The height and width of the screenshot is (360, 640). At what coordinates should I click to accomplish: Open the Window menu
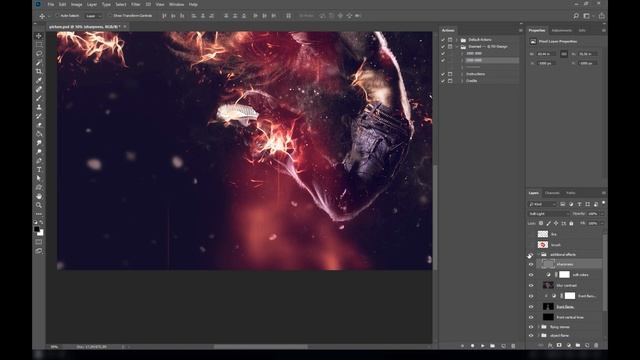pyautogui.click(x=176, y=4)
